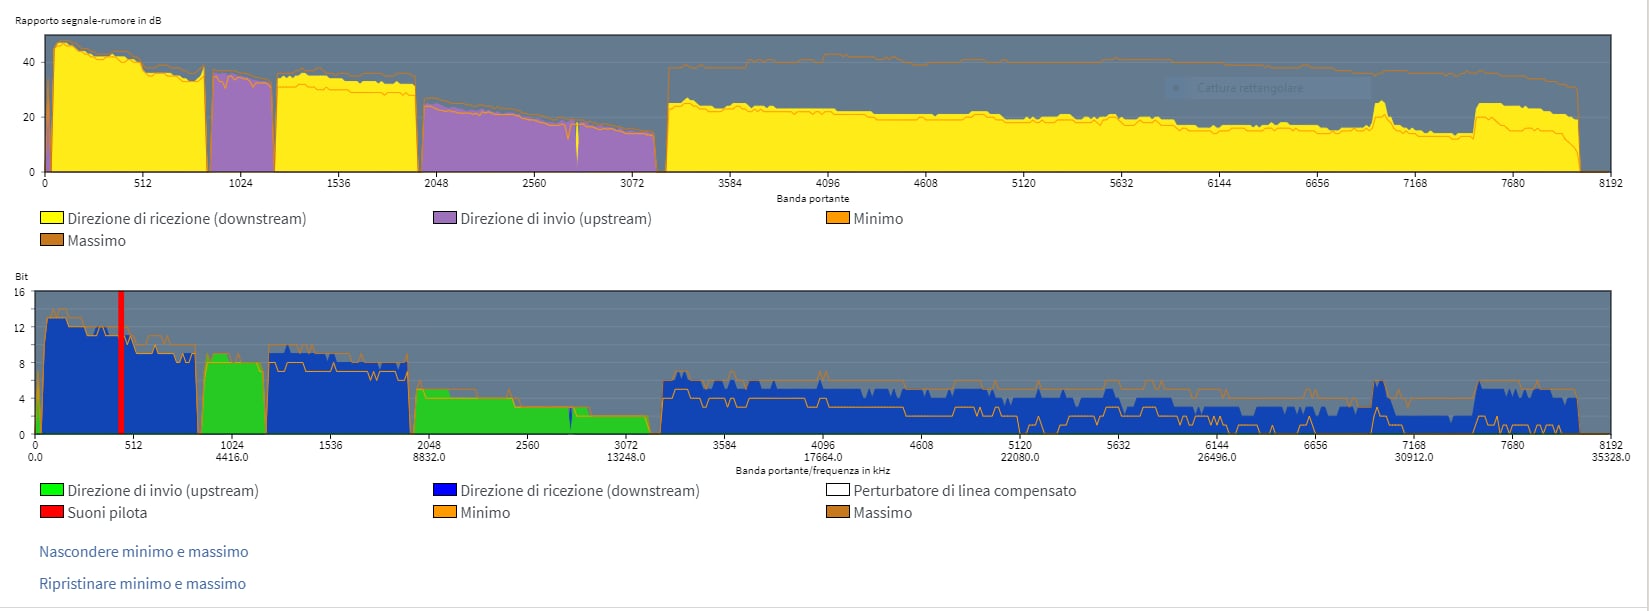Click the 22080.0 frequency axis value
The image size is (1649, 611).
1019,457
